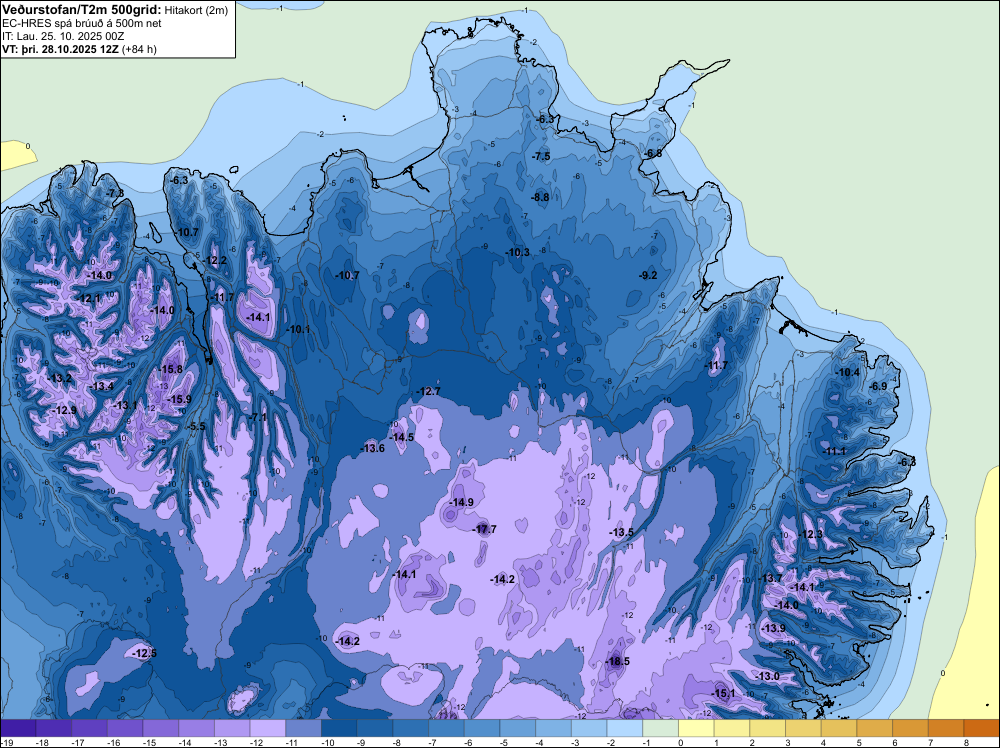Screen dimensions: 1000x748
Task: Click the -7.1 temperature reading
Action: click(x=258, y=417)
